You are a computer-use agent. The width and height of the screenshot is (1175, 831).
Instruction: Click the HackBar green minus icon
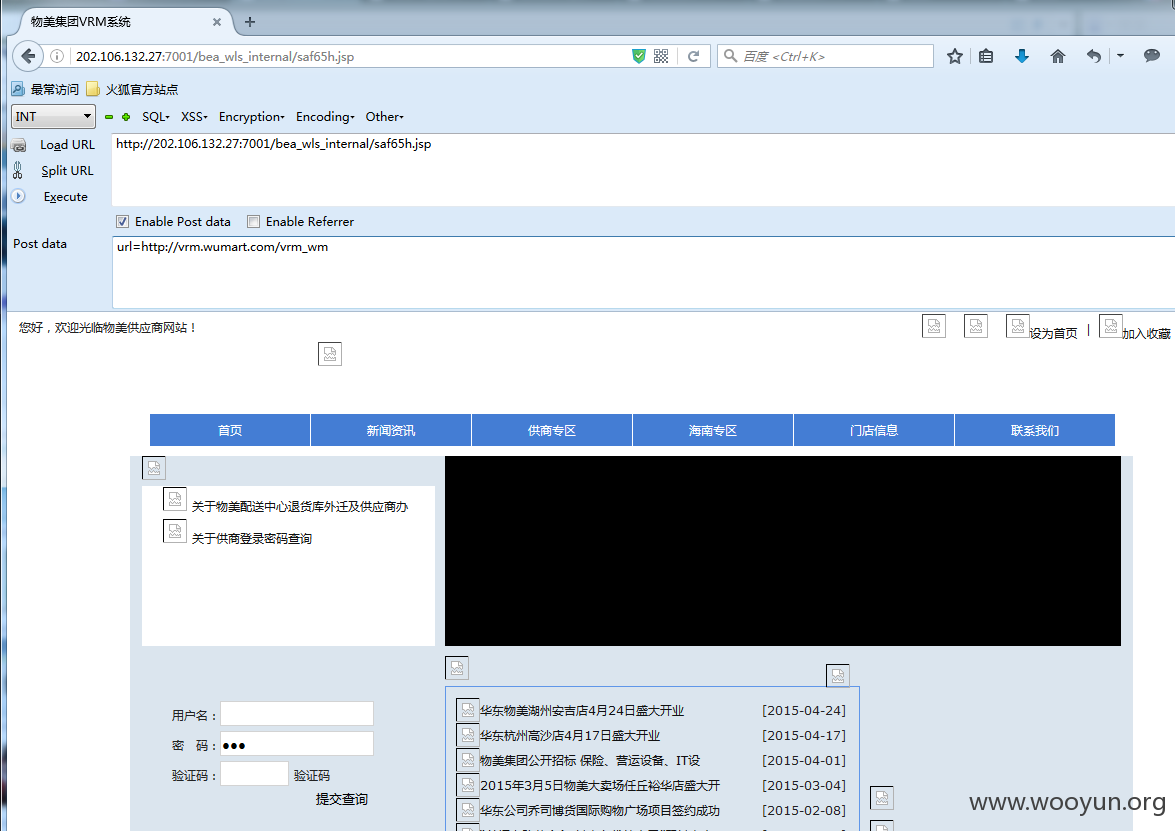109,117
